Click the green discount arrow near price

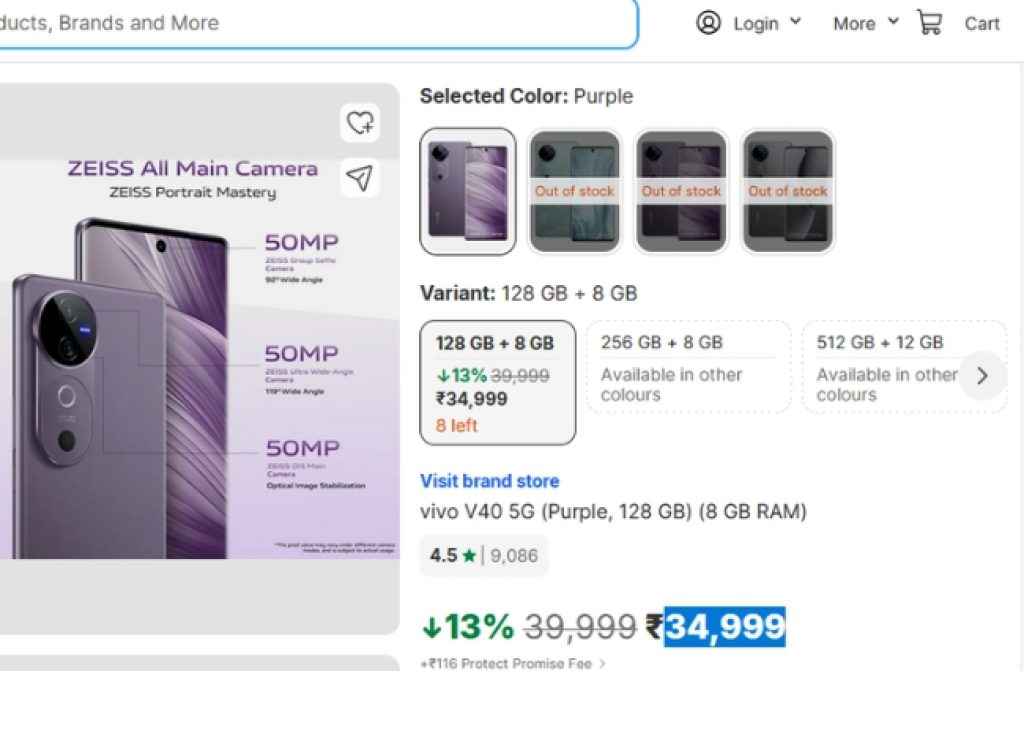[431, 628]
